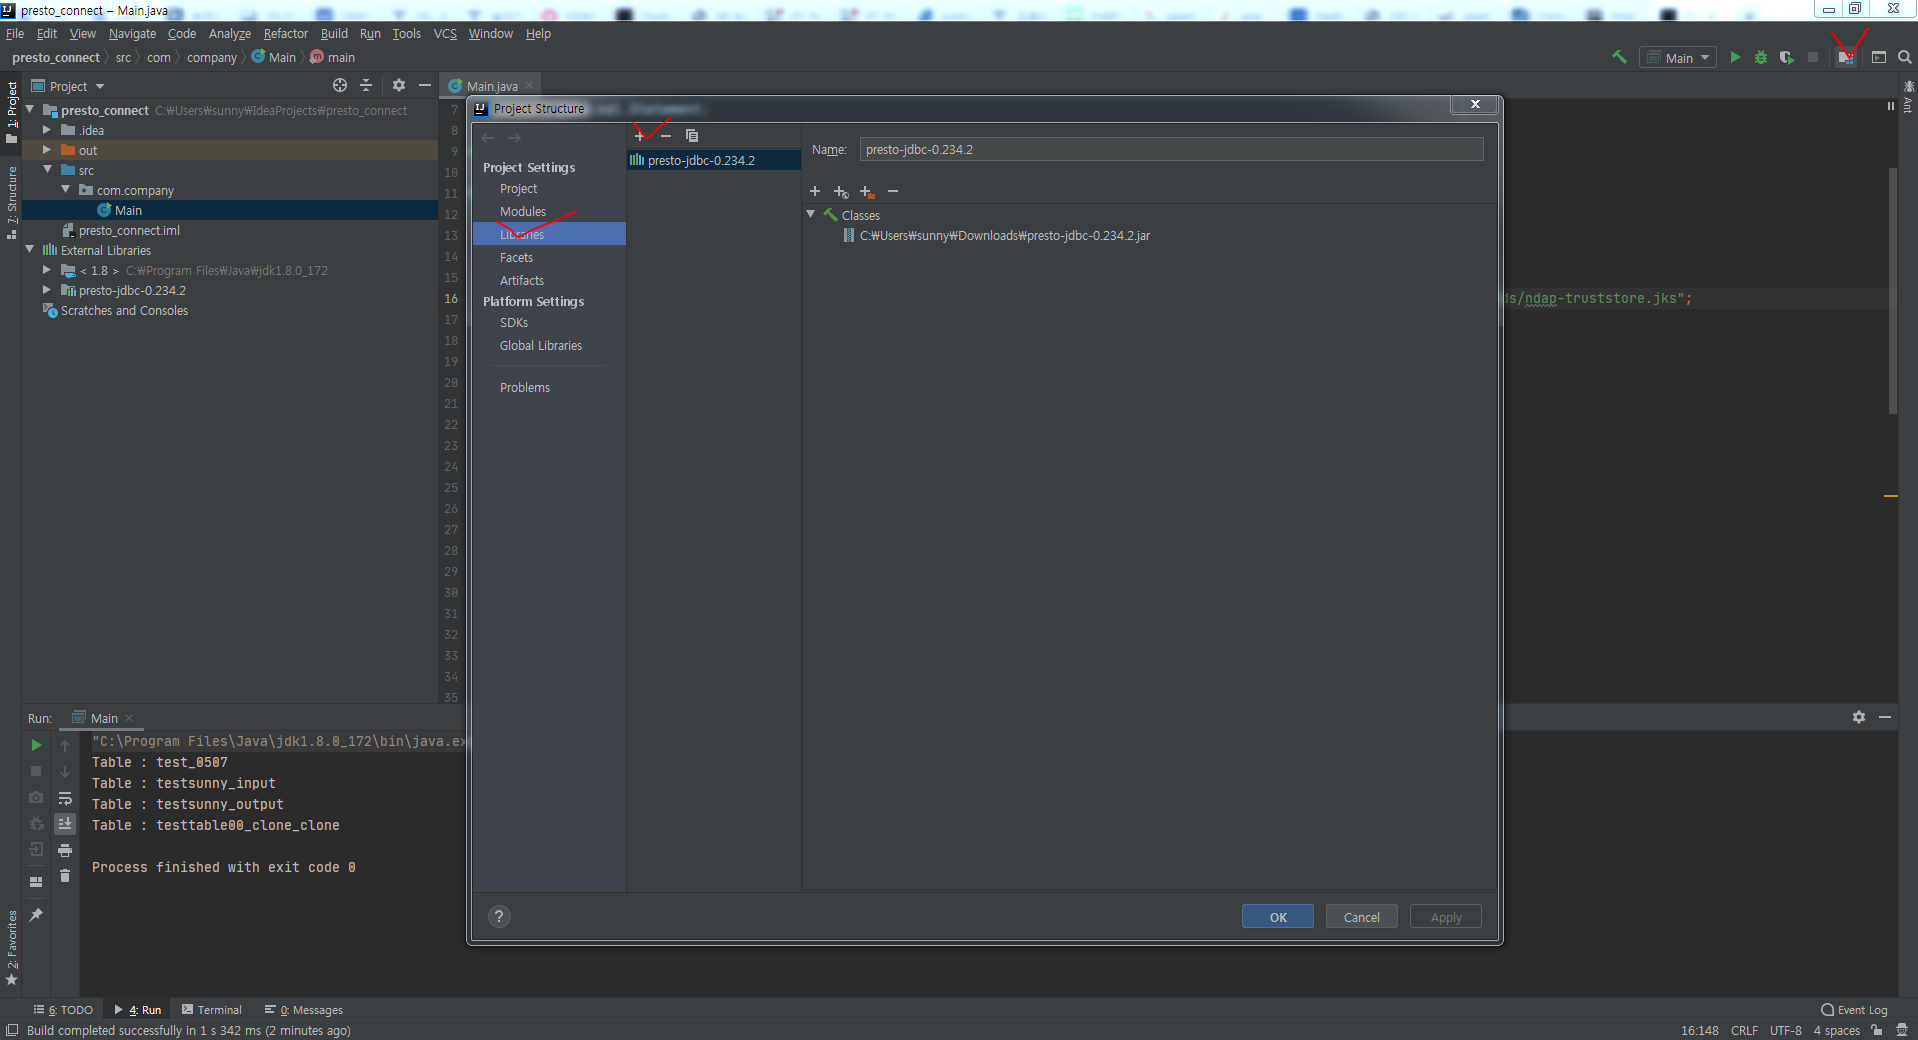Open Run panel settings gear

(x=1859, y=717)
